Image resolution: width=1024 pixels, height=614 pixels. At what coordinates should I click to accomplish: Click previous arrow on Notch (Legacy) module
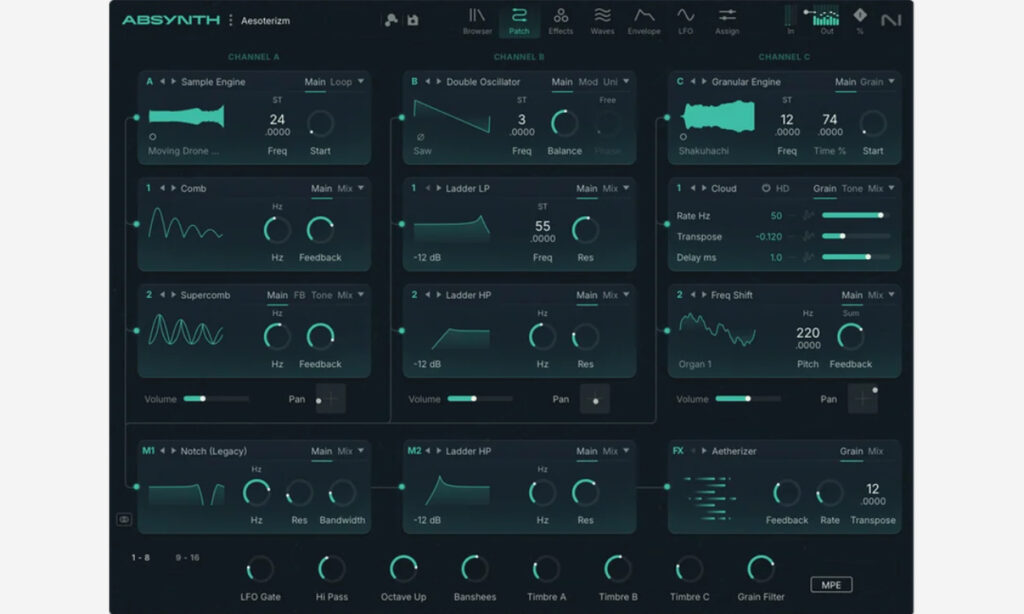[x=163, y=451]
